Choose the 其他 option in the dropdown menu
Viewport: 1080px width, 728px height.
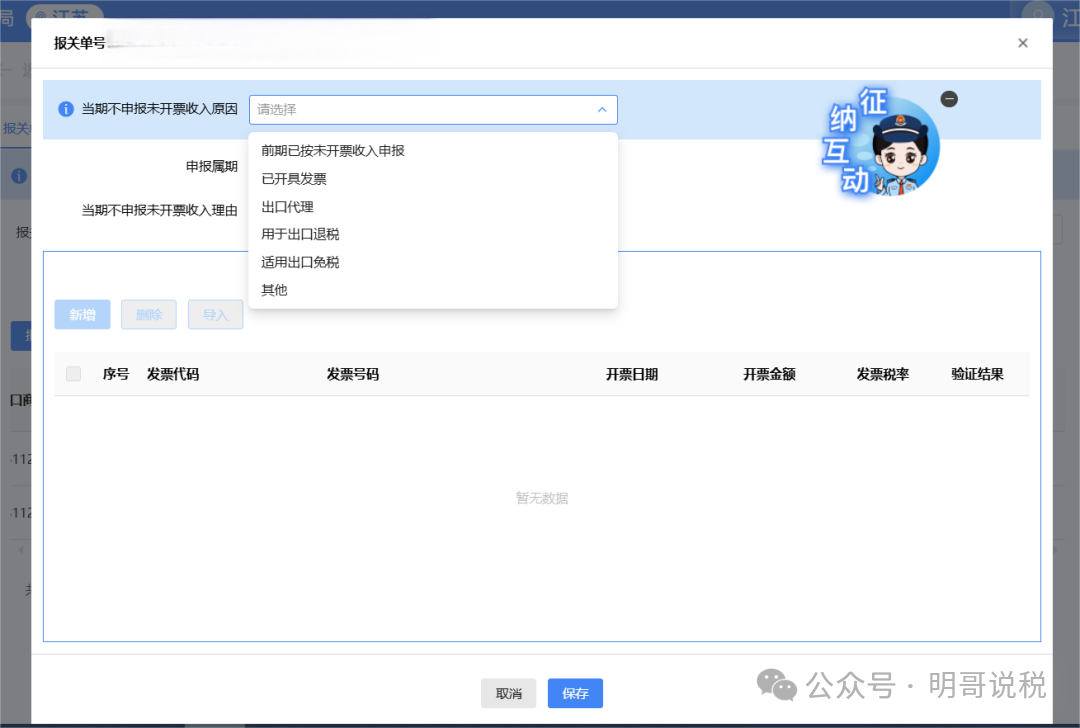[273, 290]
